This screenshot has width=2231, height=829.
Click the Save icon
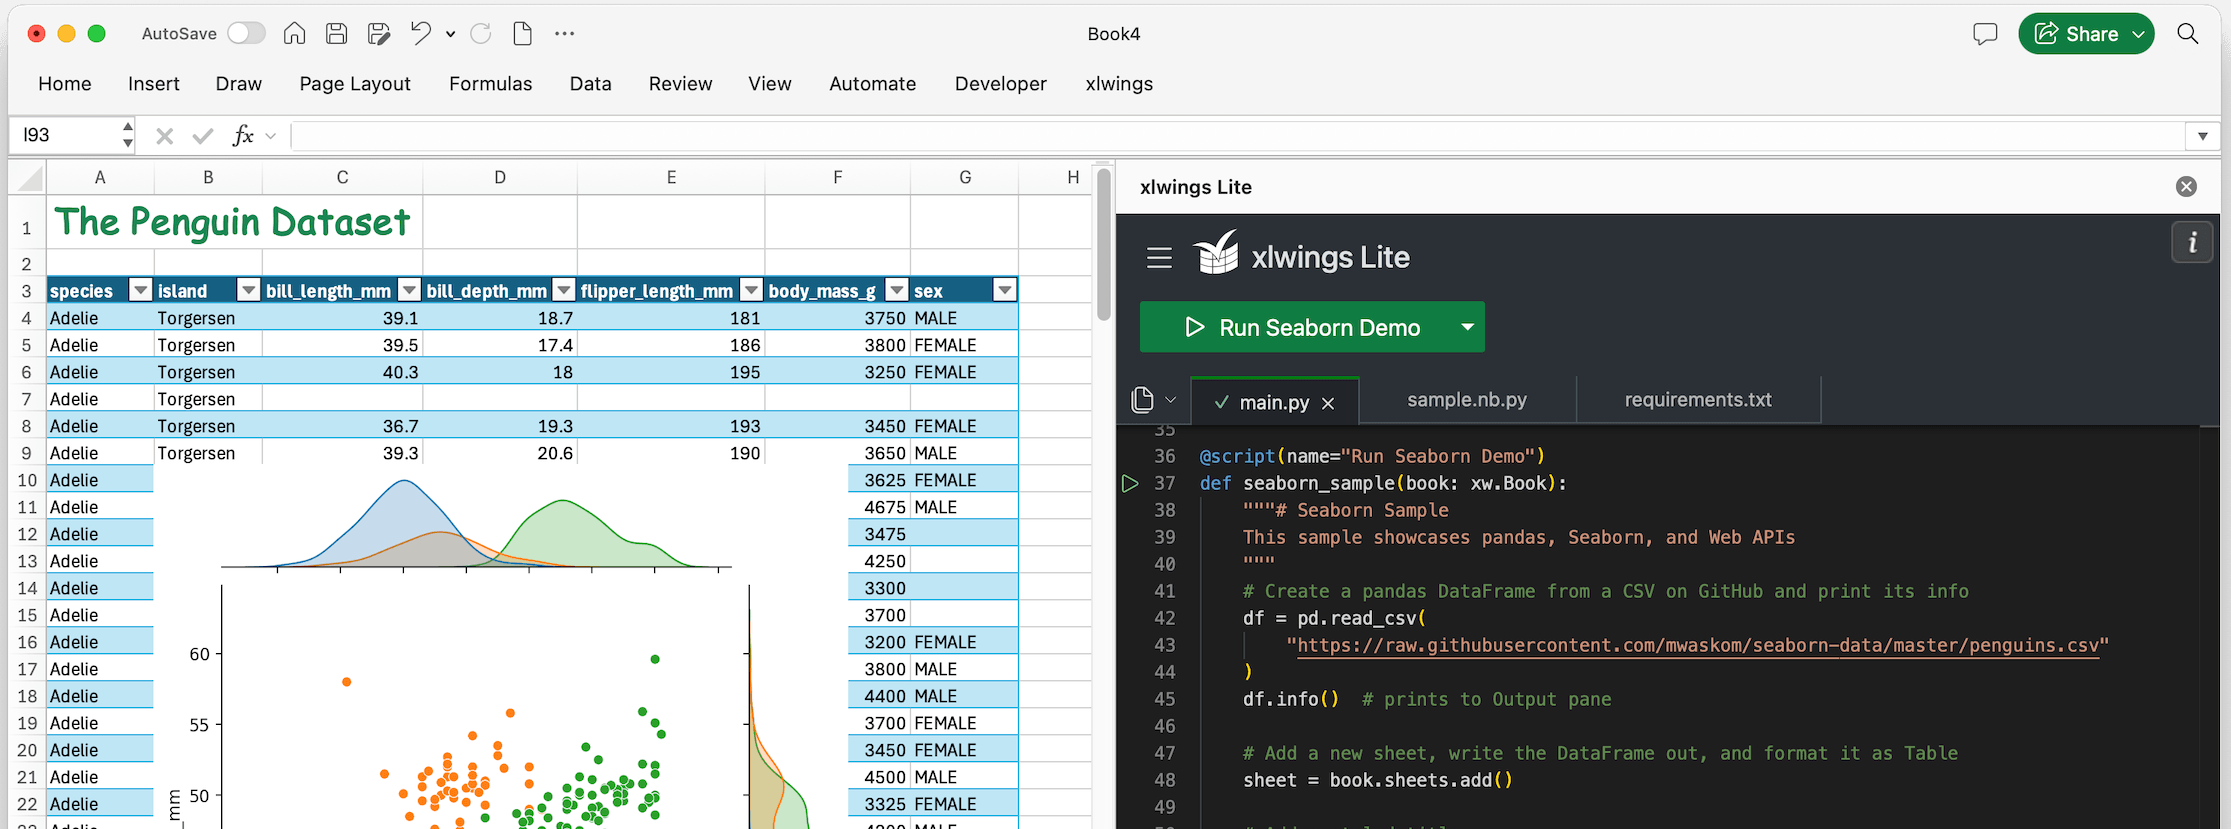pos(337,33)
